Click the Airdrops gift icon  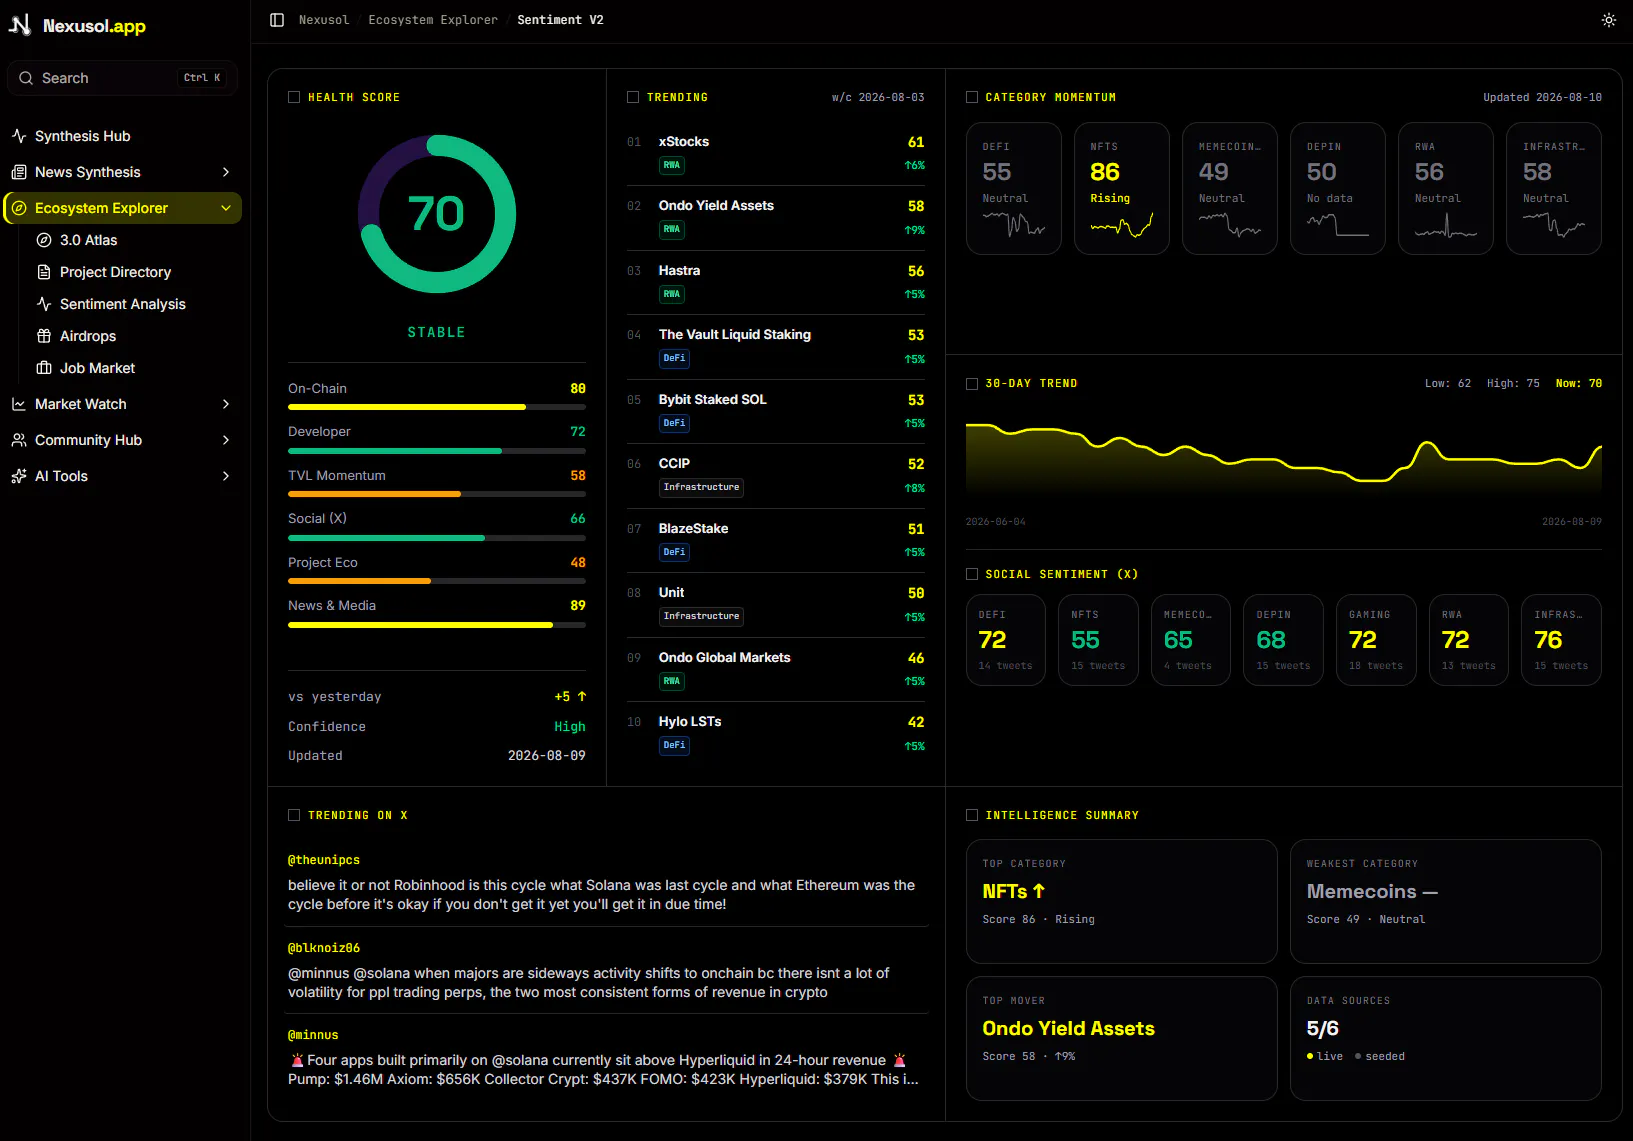tap(44, 336)
